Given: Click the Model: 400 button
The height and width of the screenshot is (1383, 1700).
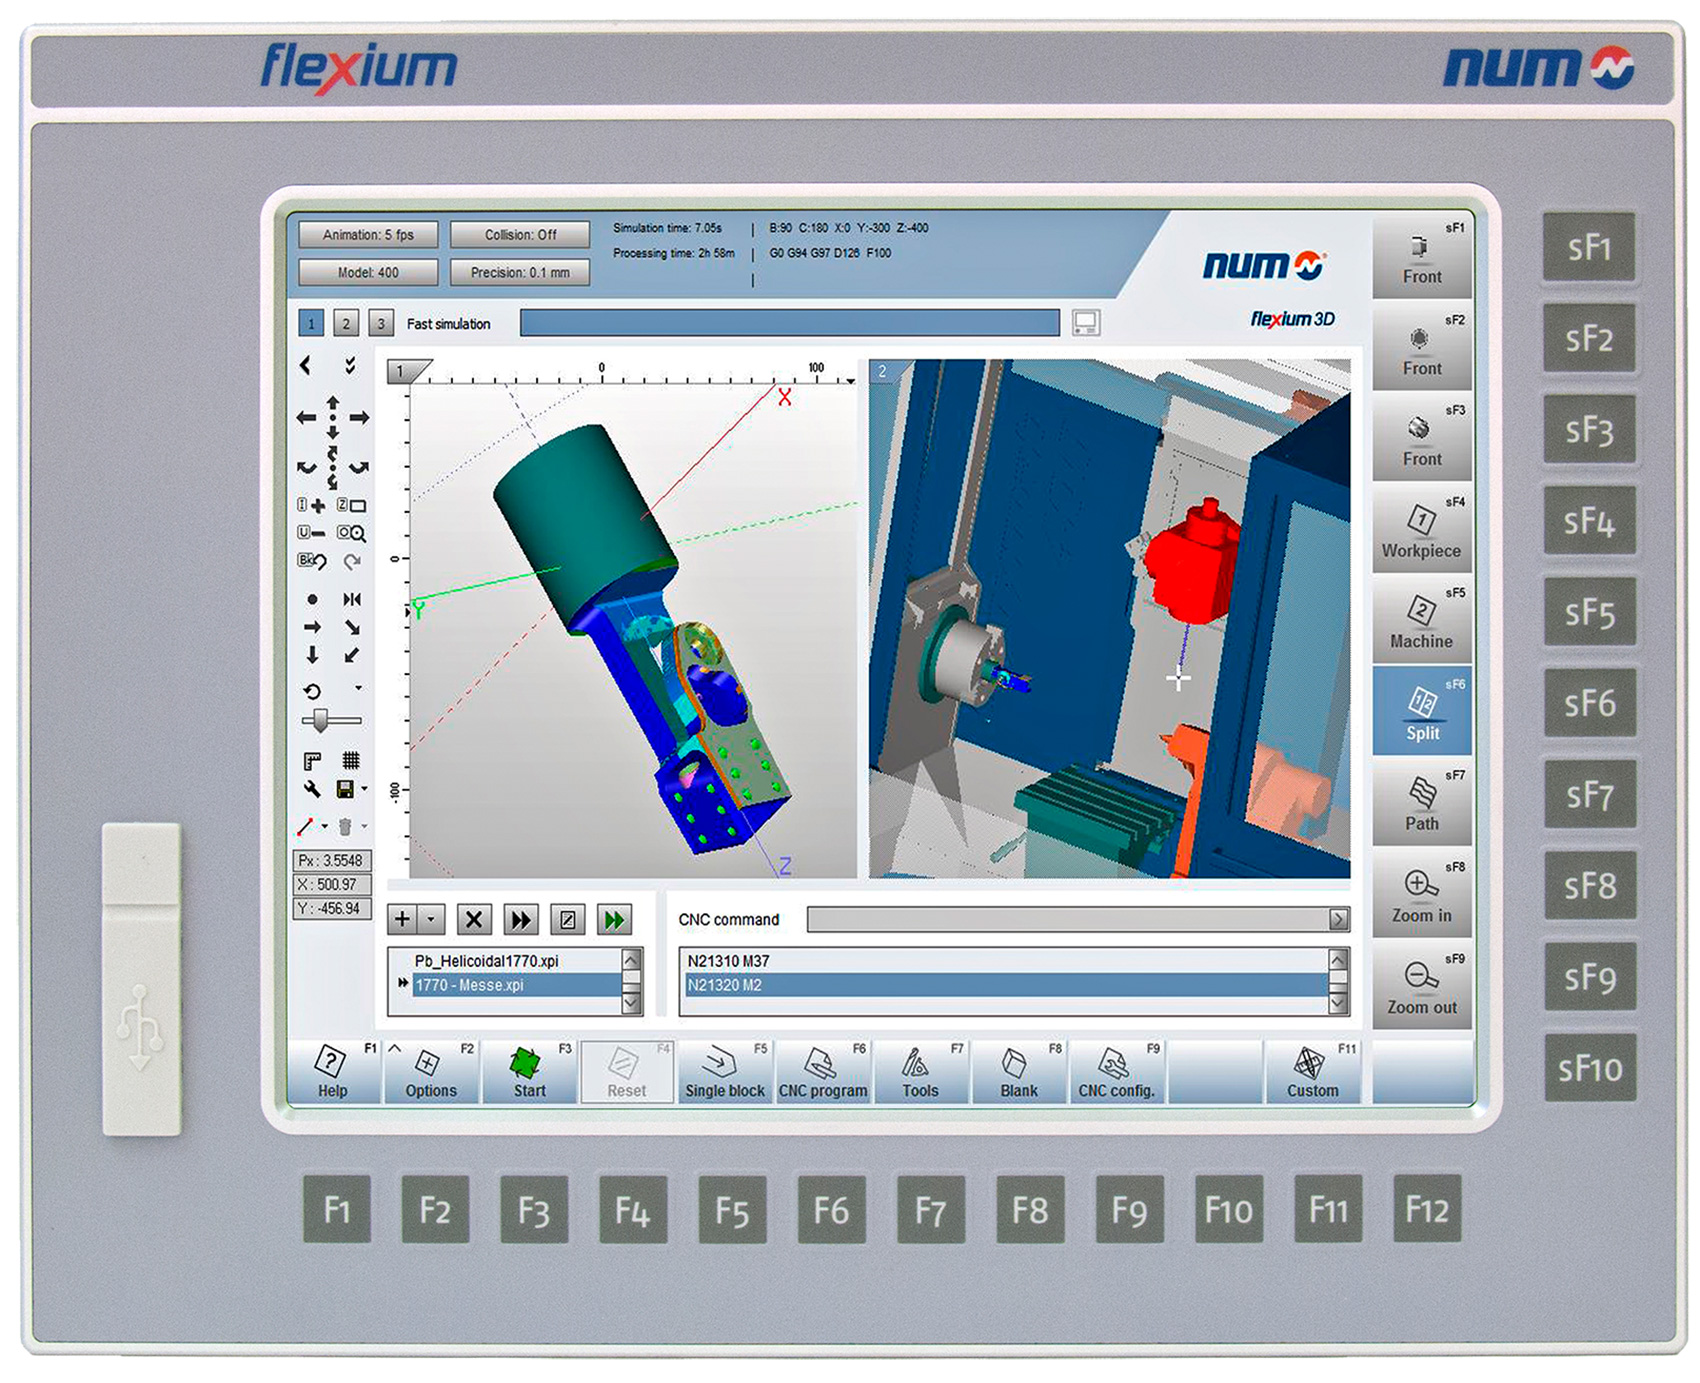Looking at the screenshot, I should coord(368,272).
